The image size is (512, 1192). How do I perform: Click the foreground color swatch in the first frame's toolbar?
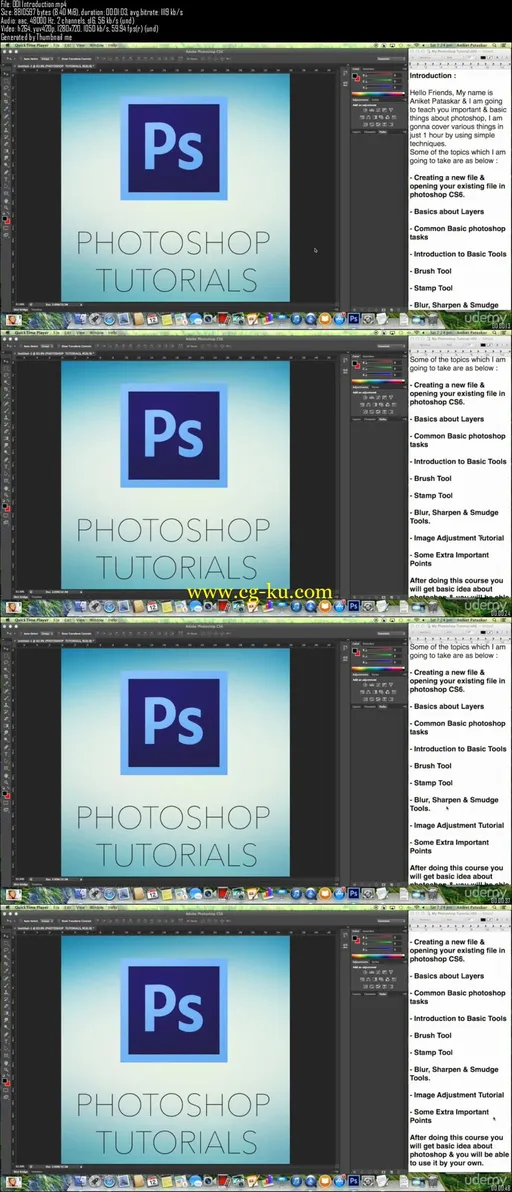pyautogui.click(x=5, y=218)
